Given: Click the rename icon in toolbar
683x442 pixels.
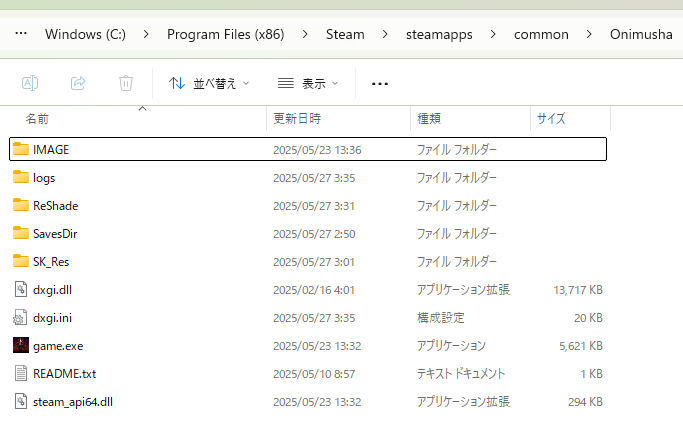Looking at the screenshot, I should tap(30, 83).
